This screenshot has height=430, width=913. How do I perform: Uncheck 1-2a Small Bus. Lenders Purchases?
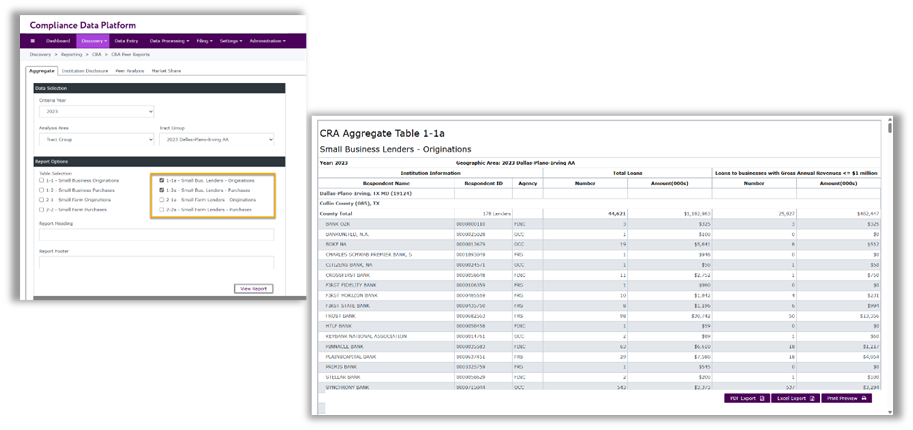pyautogui.click(x=162, y=190)
